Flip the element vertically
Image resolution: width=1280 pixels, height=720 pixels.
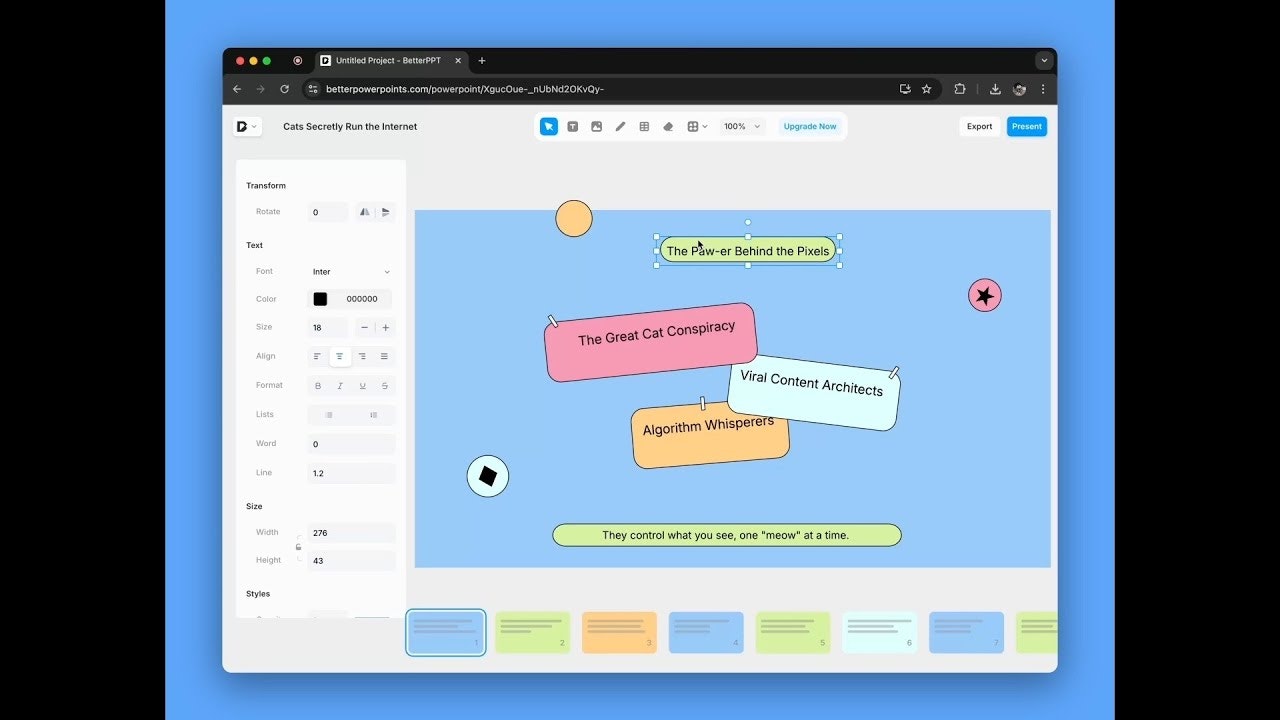tap(386, 212)
